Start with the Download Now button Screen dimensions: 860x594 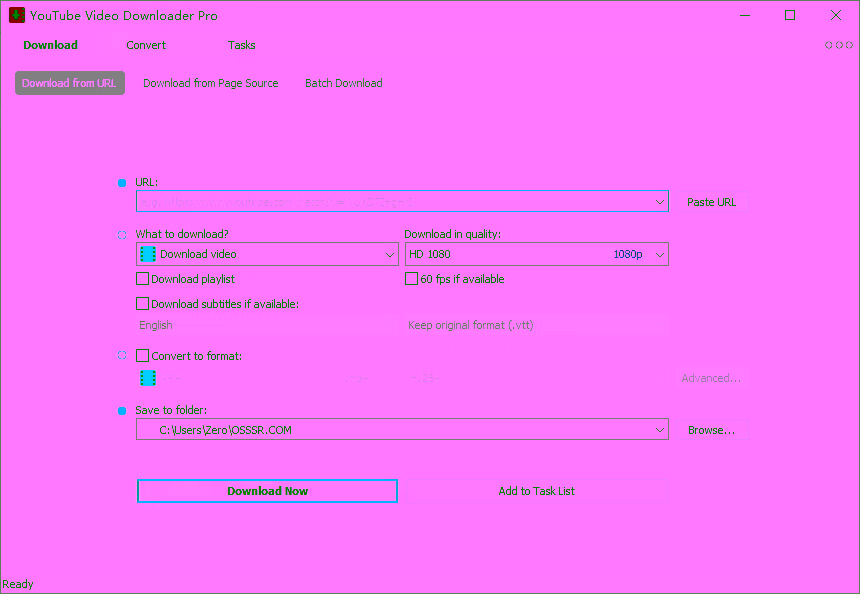(x=267, y=491)
